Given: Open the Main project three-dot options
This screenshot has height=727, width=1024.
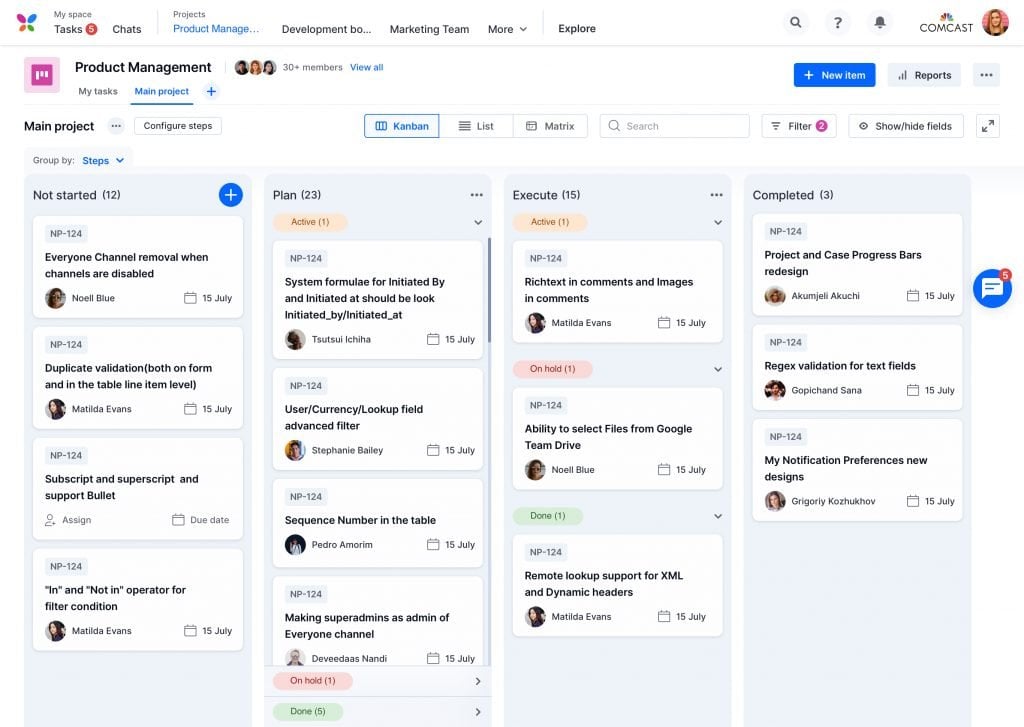Looking at the screenshot, I should tap(116, 126).
